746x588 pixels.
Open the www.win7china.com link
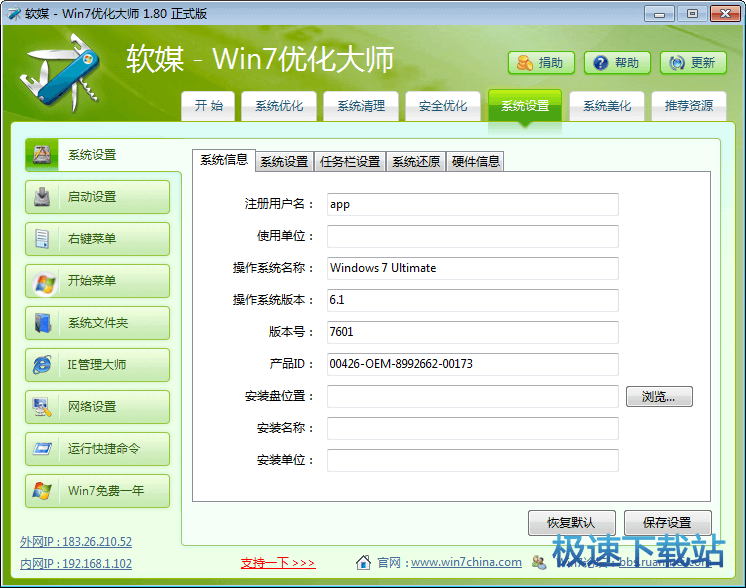466,562
